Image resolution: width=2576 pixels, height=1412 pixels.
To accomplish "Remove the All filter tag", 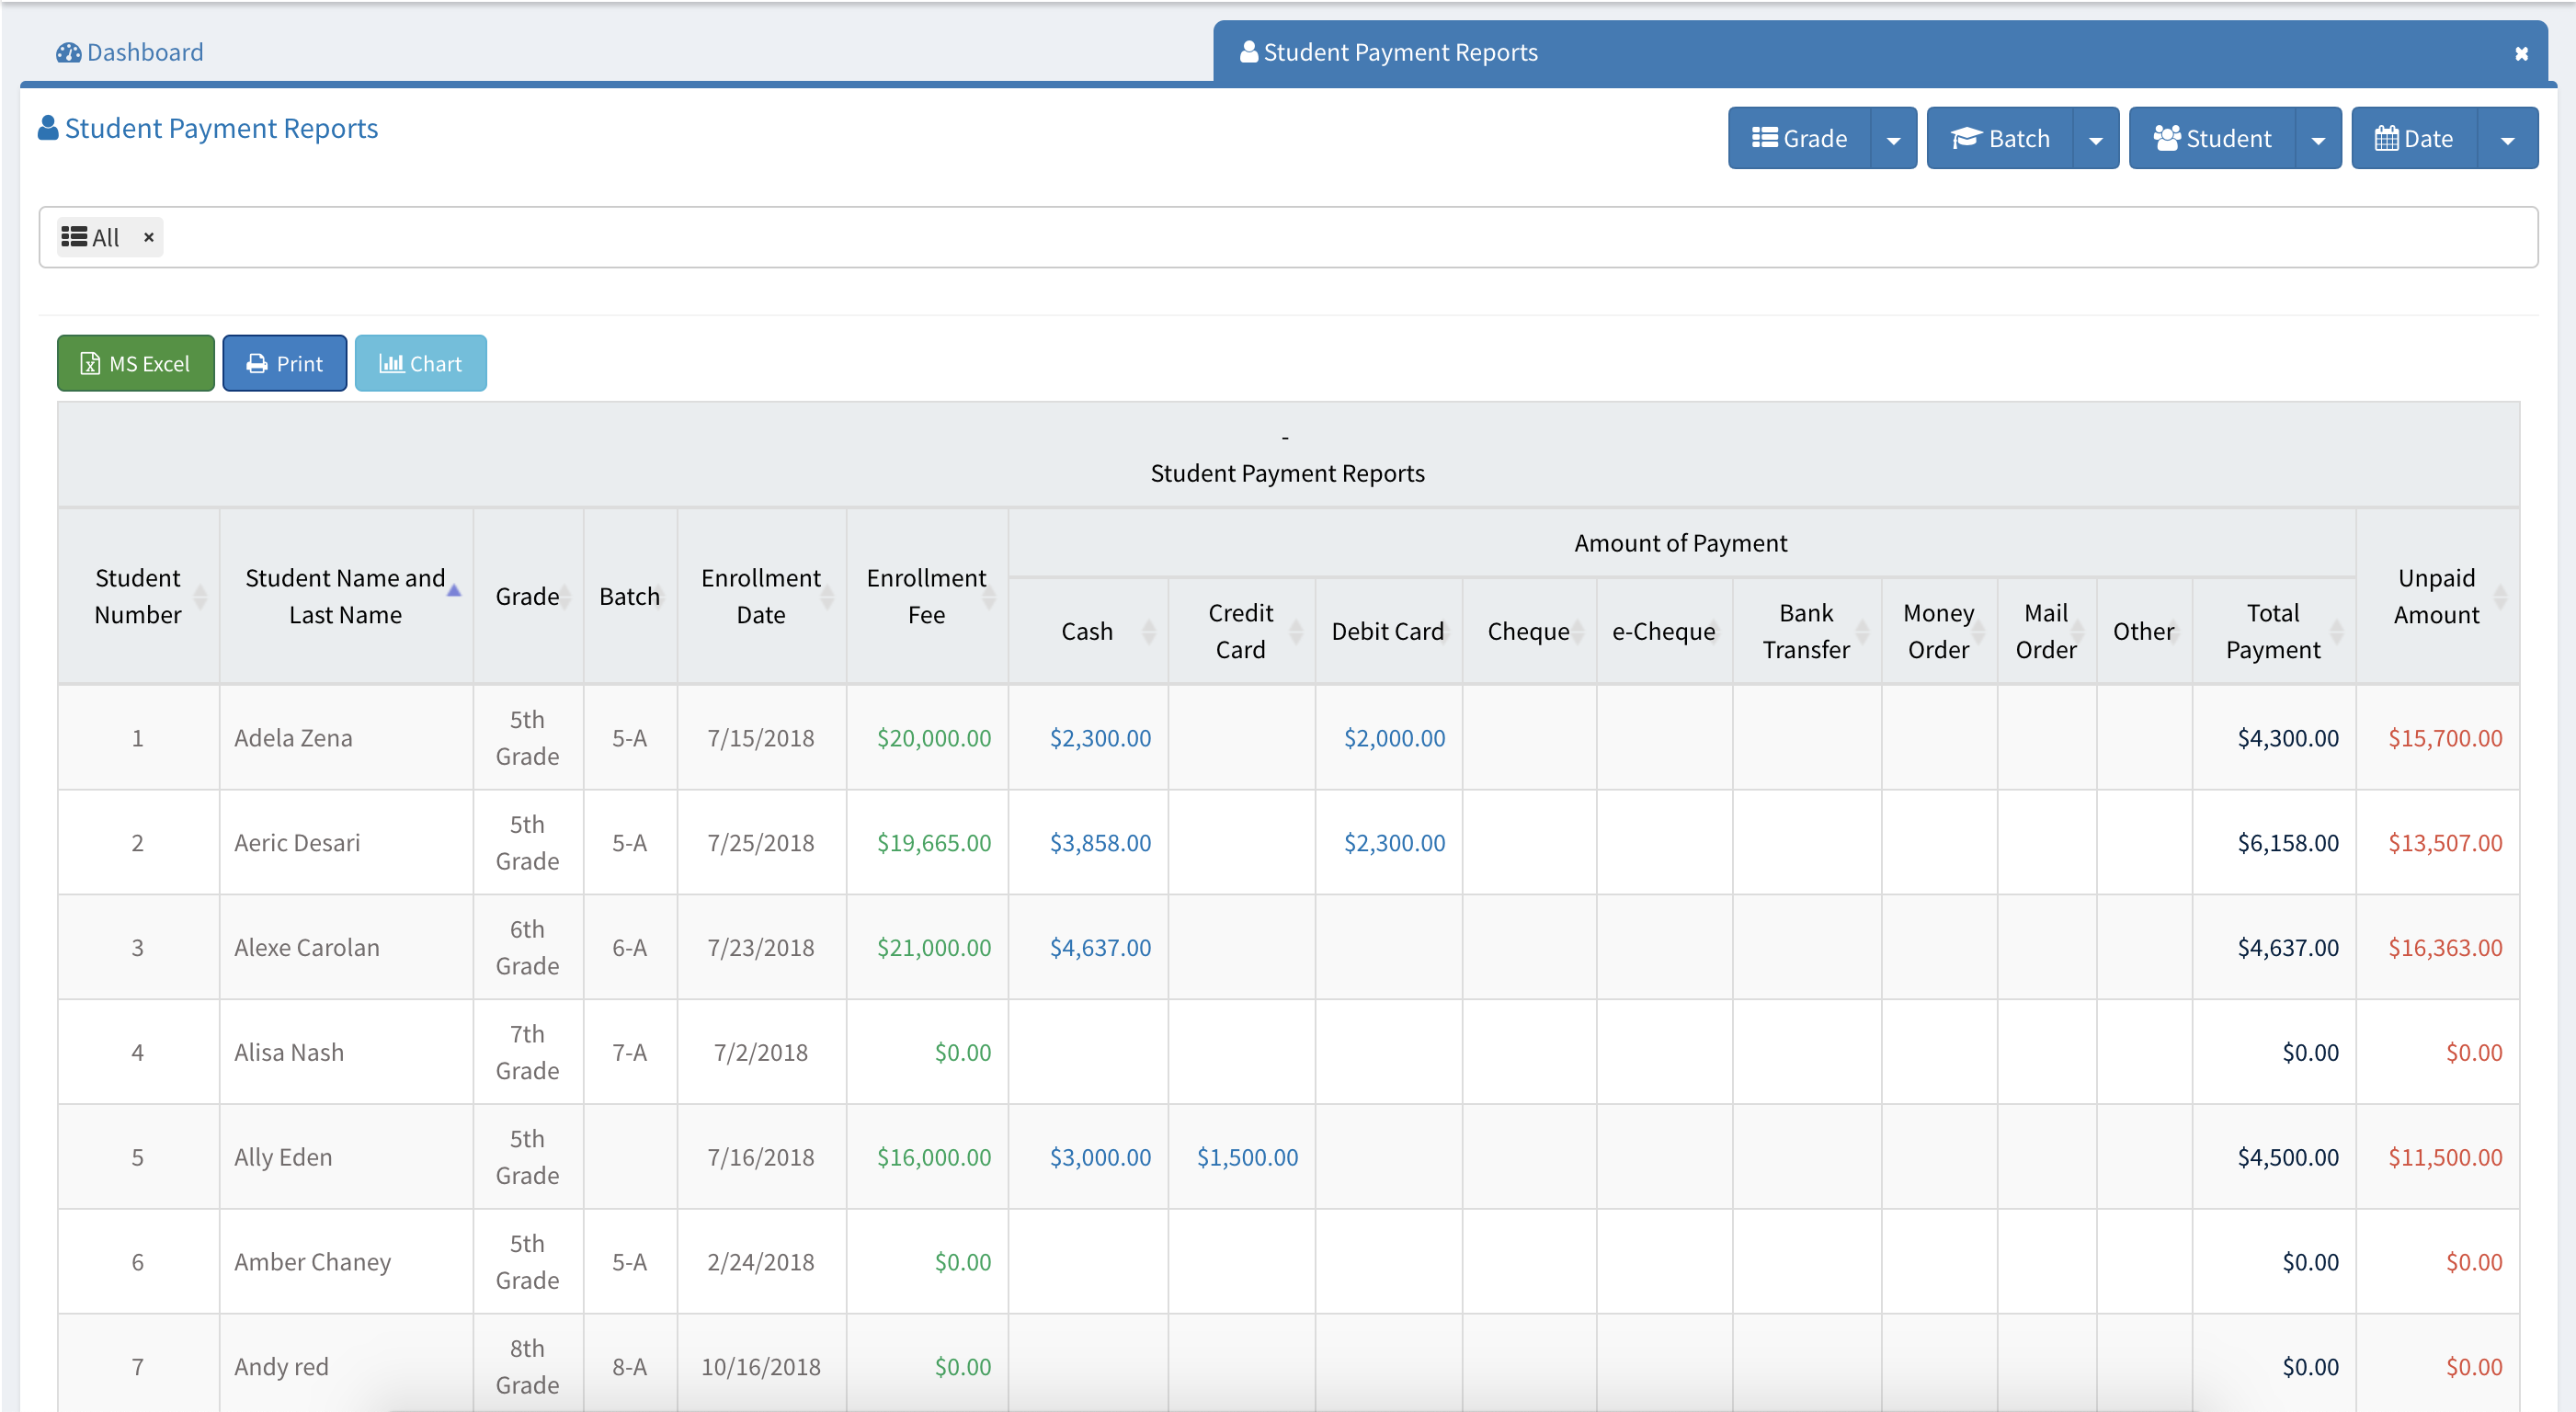I will [x=148, y=237].
